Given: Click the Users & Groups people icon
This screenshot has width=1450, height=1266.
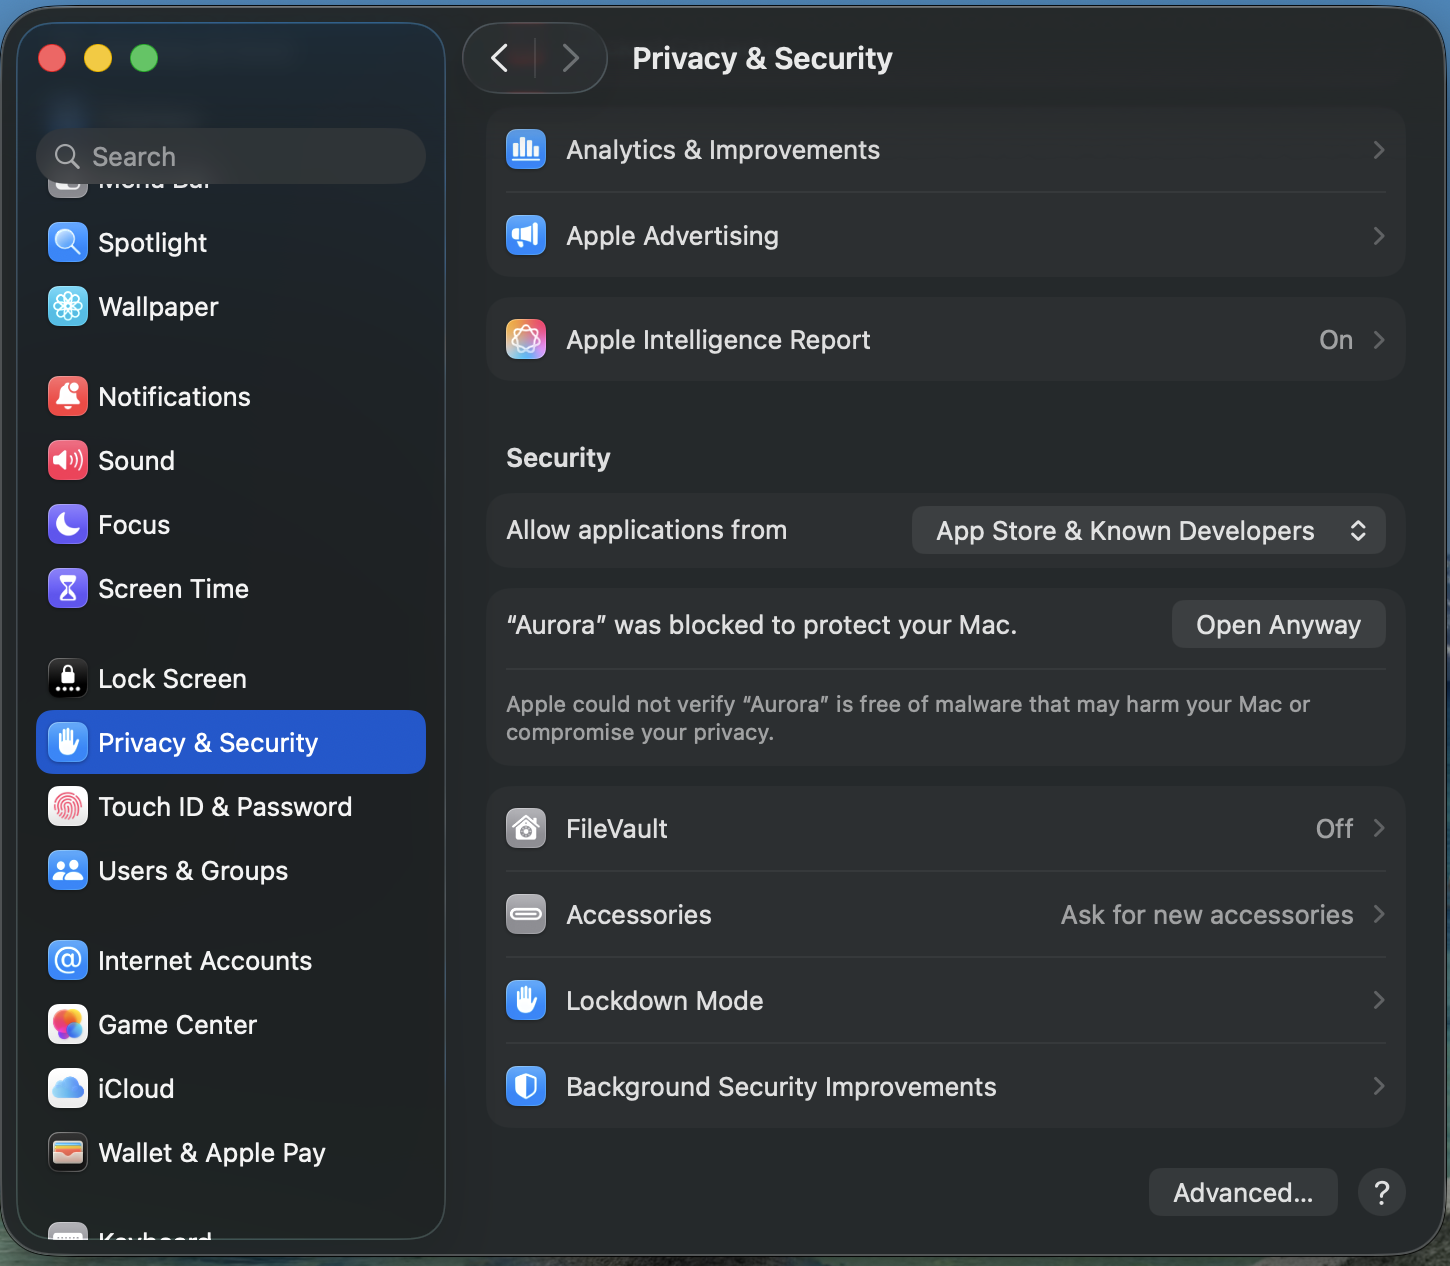Looking at the screenshot, I should (68, 870).
